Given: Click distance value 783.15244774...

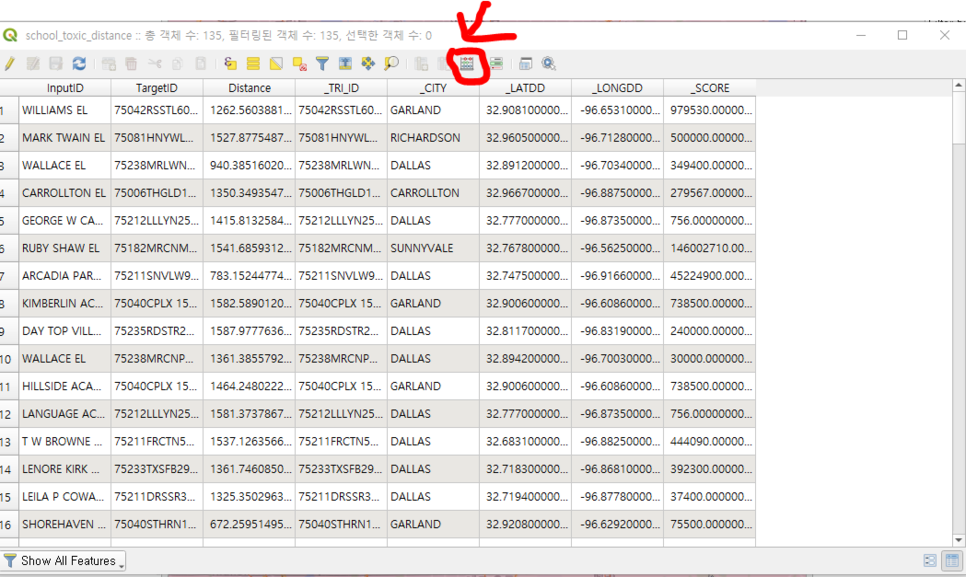Looking at the screenshot, I should [249, 276].
